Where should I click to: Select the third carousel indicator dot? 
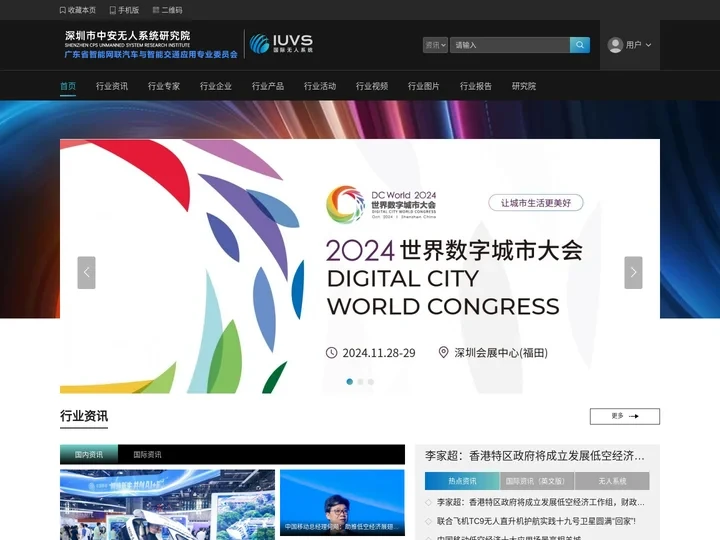click(x=371, y=381)
